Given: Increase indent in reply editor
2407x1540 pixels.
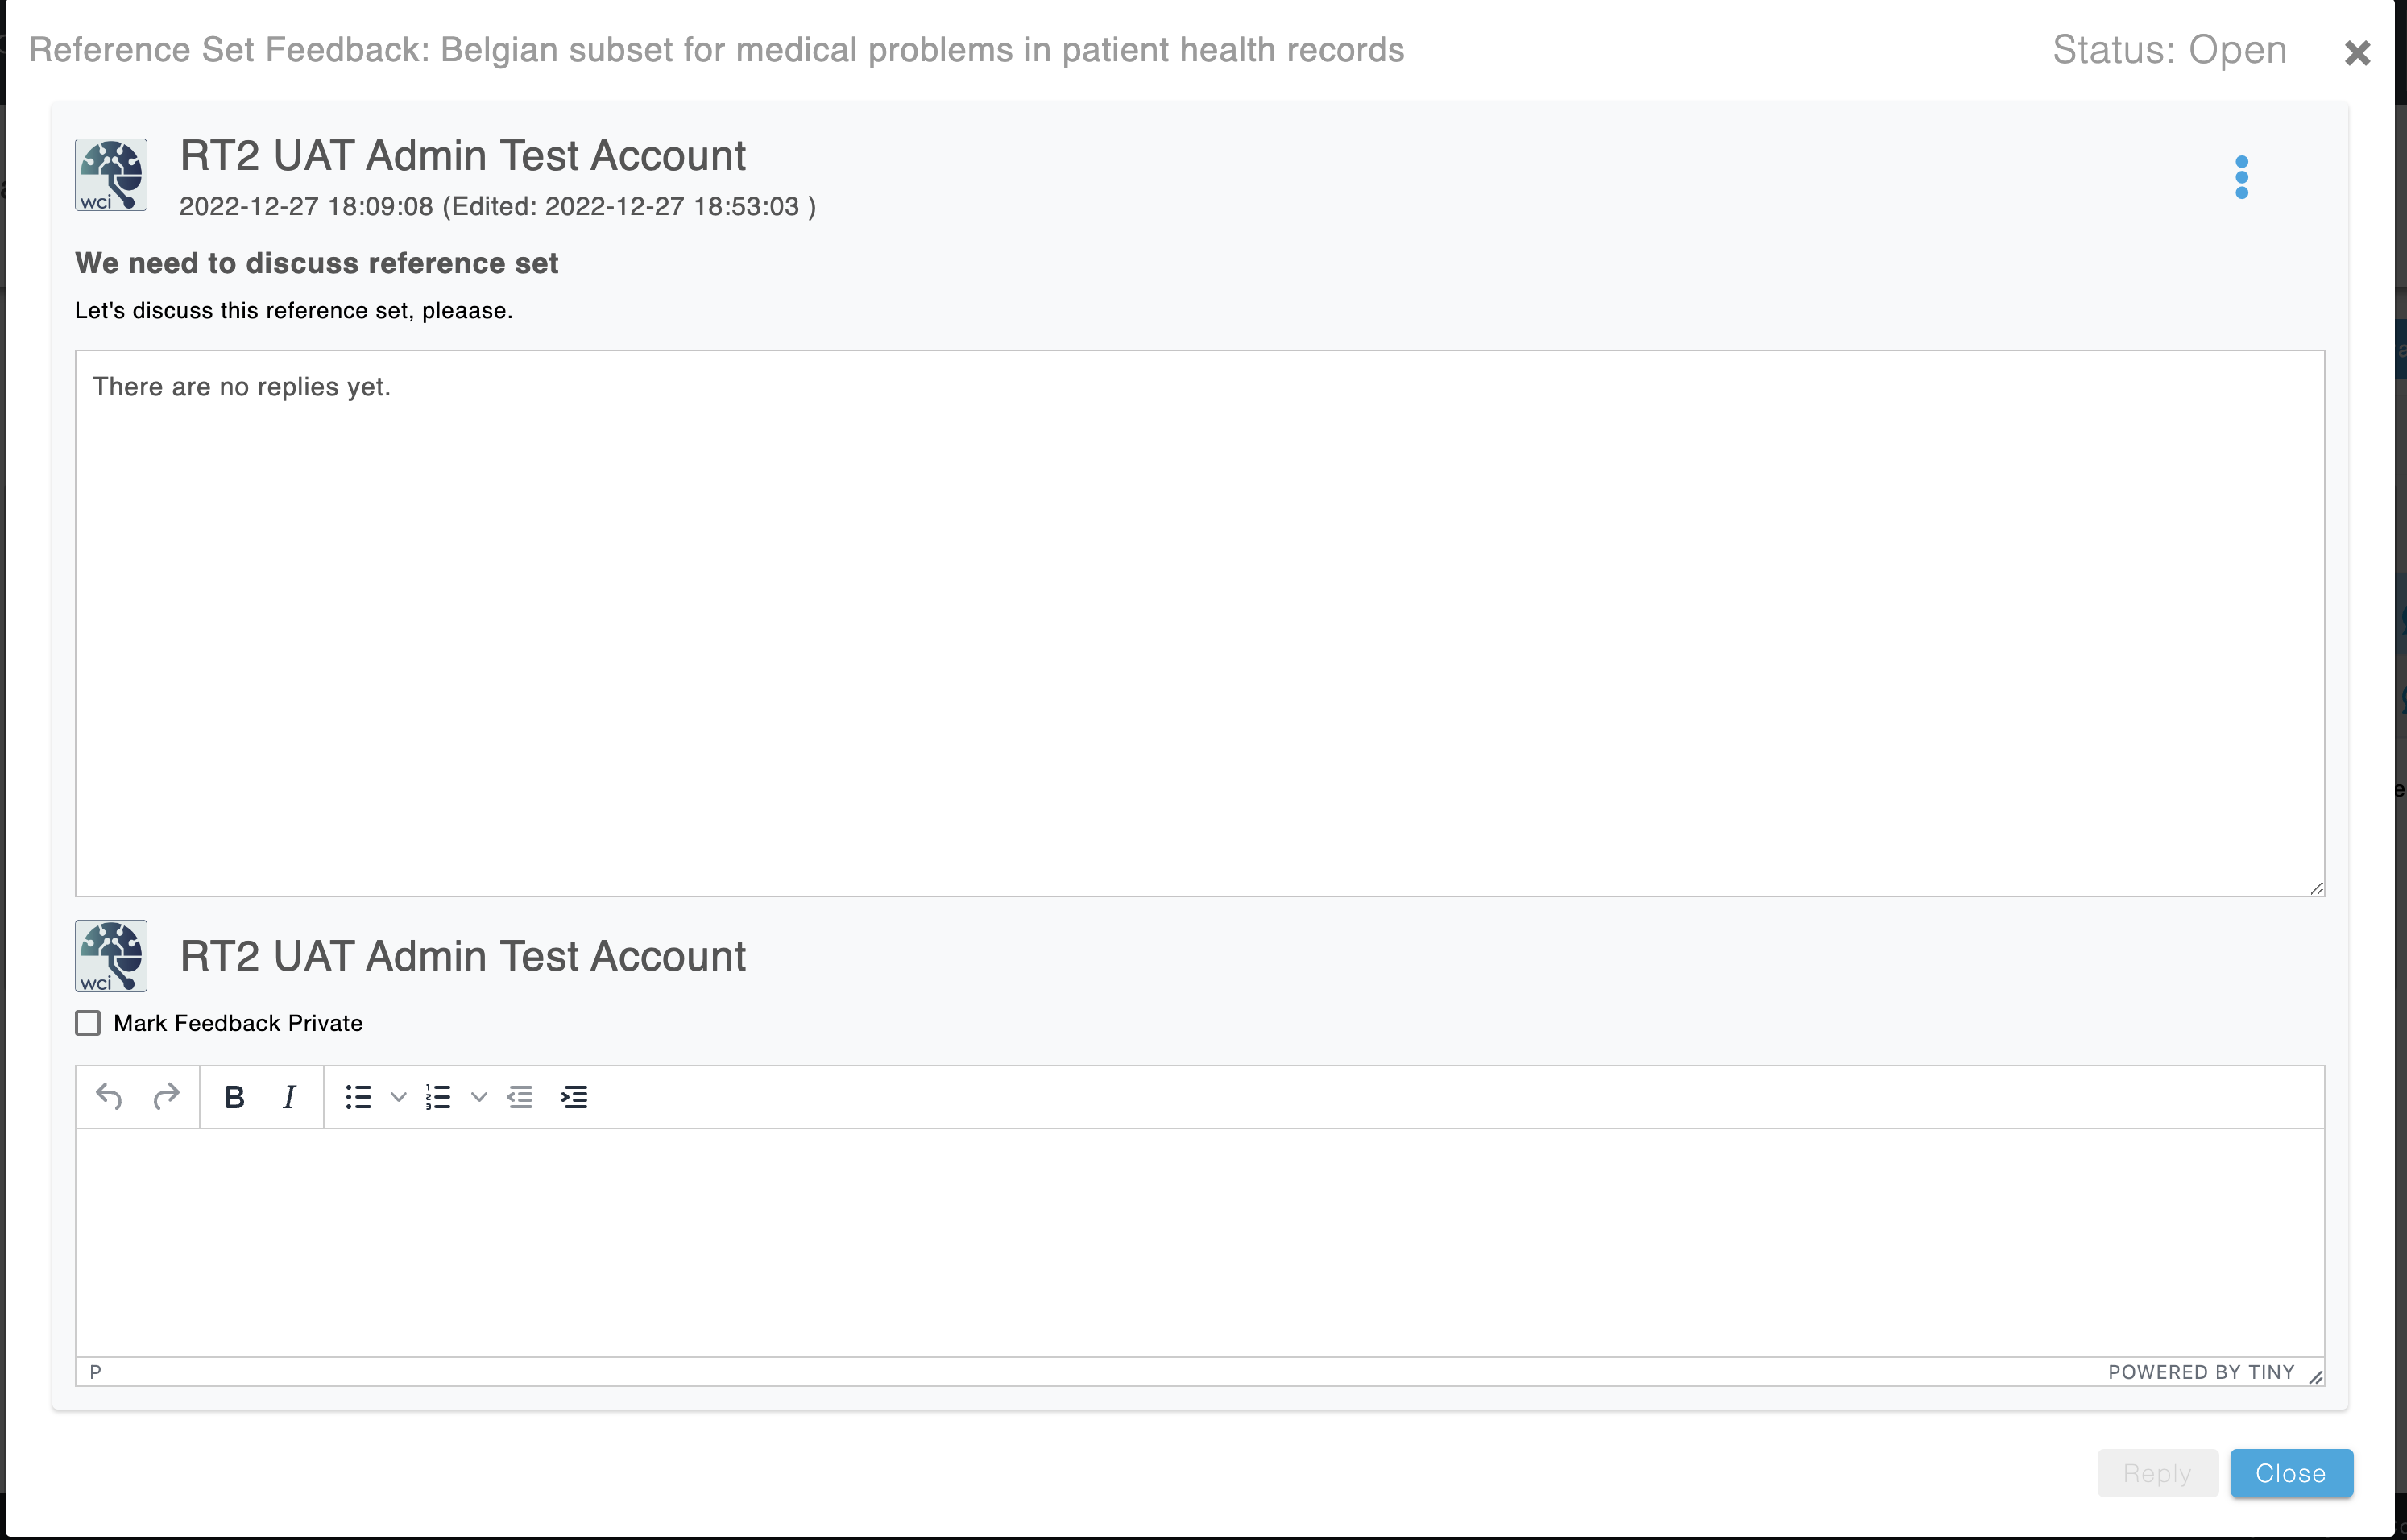Looking at the screenshot, I should click(575, 1097).
